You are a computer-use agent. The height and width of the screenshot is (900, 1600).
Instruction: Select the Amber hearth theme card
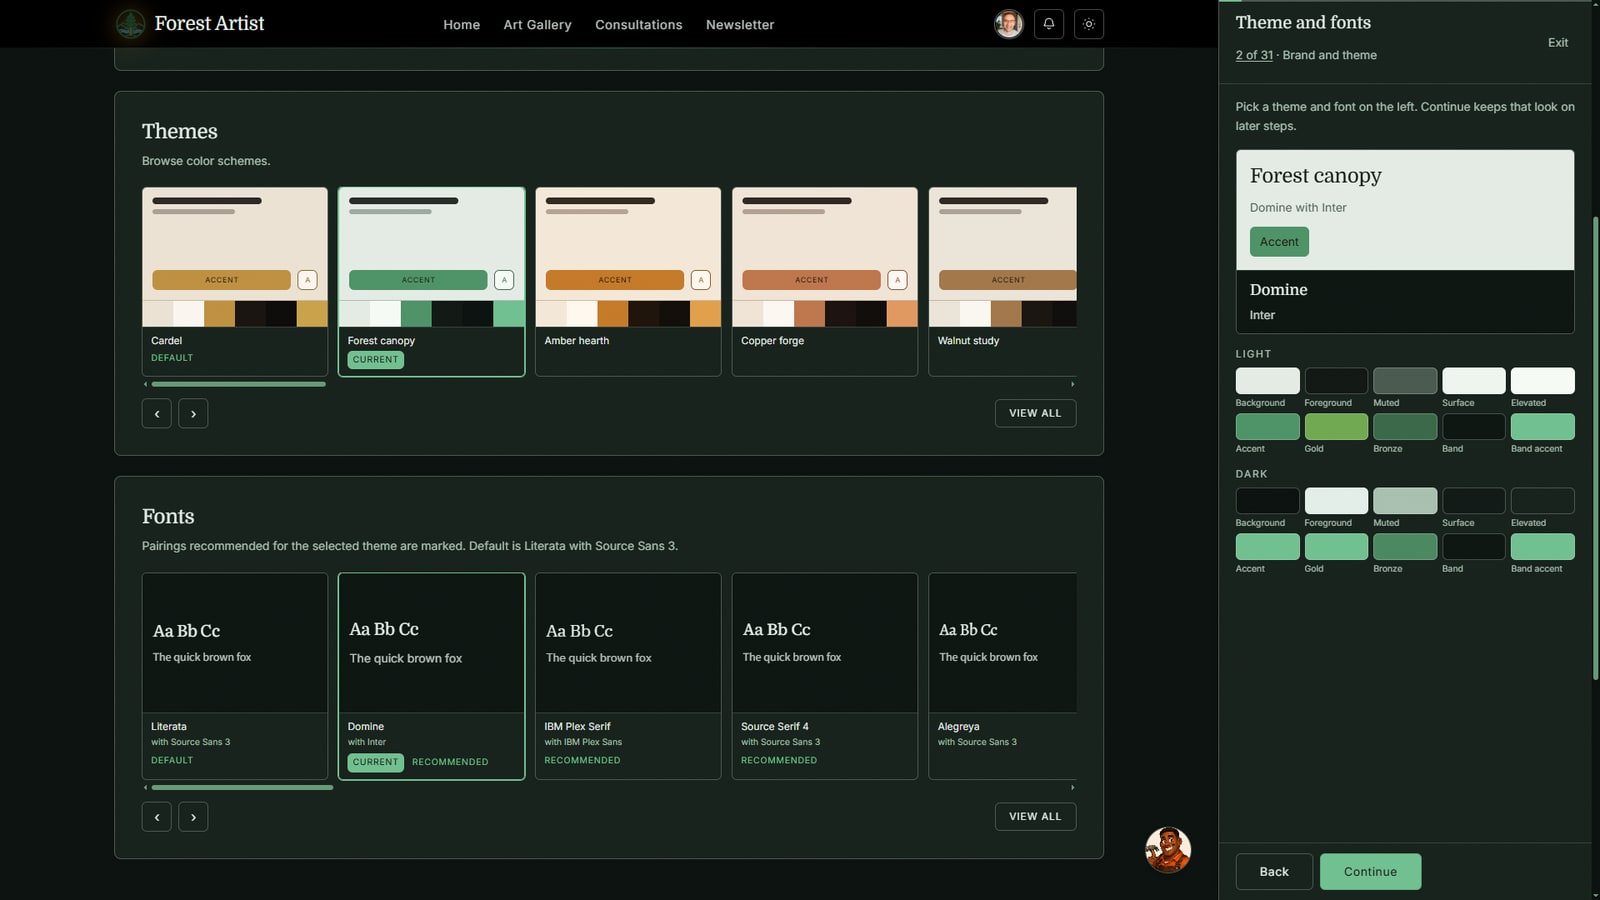tap(628, 281)
